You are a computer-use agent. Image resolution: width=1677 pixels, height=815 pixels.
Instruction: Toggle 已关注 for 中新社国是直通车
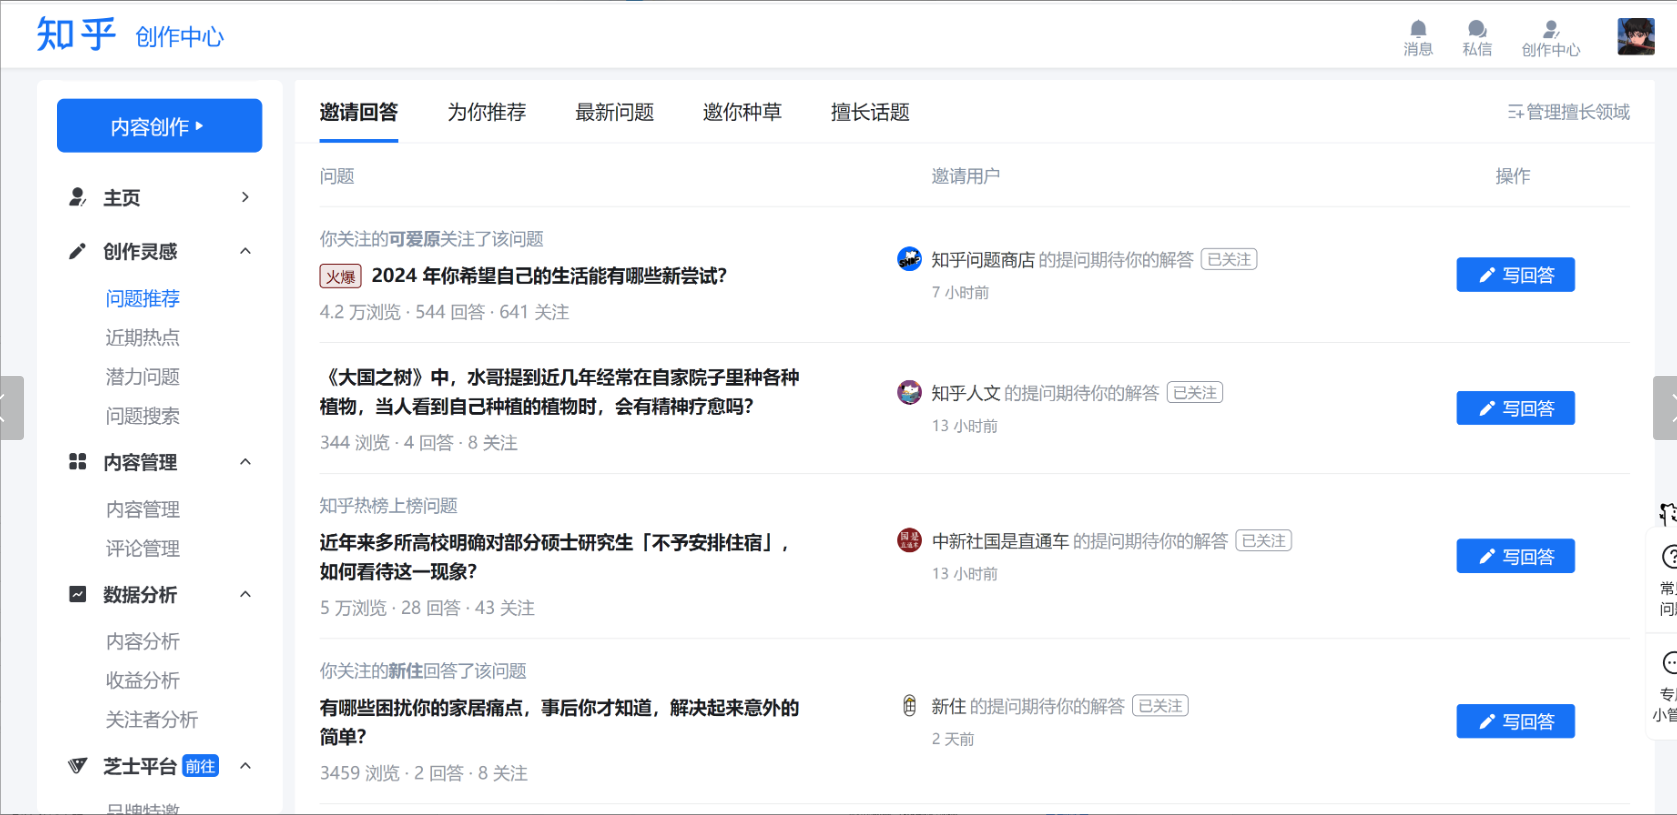(1264, 541)
